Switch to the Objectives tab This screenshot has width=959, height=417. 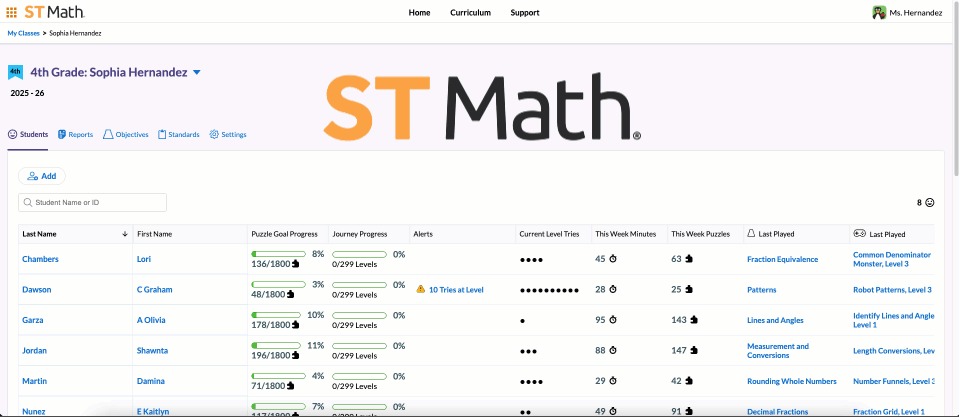click(126, 134)
